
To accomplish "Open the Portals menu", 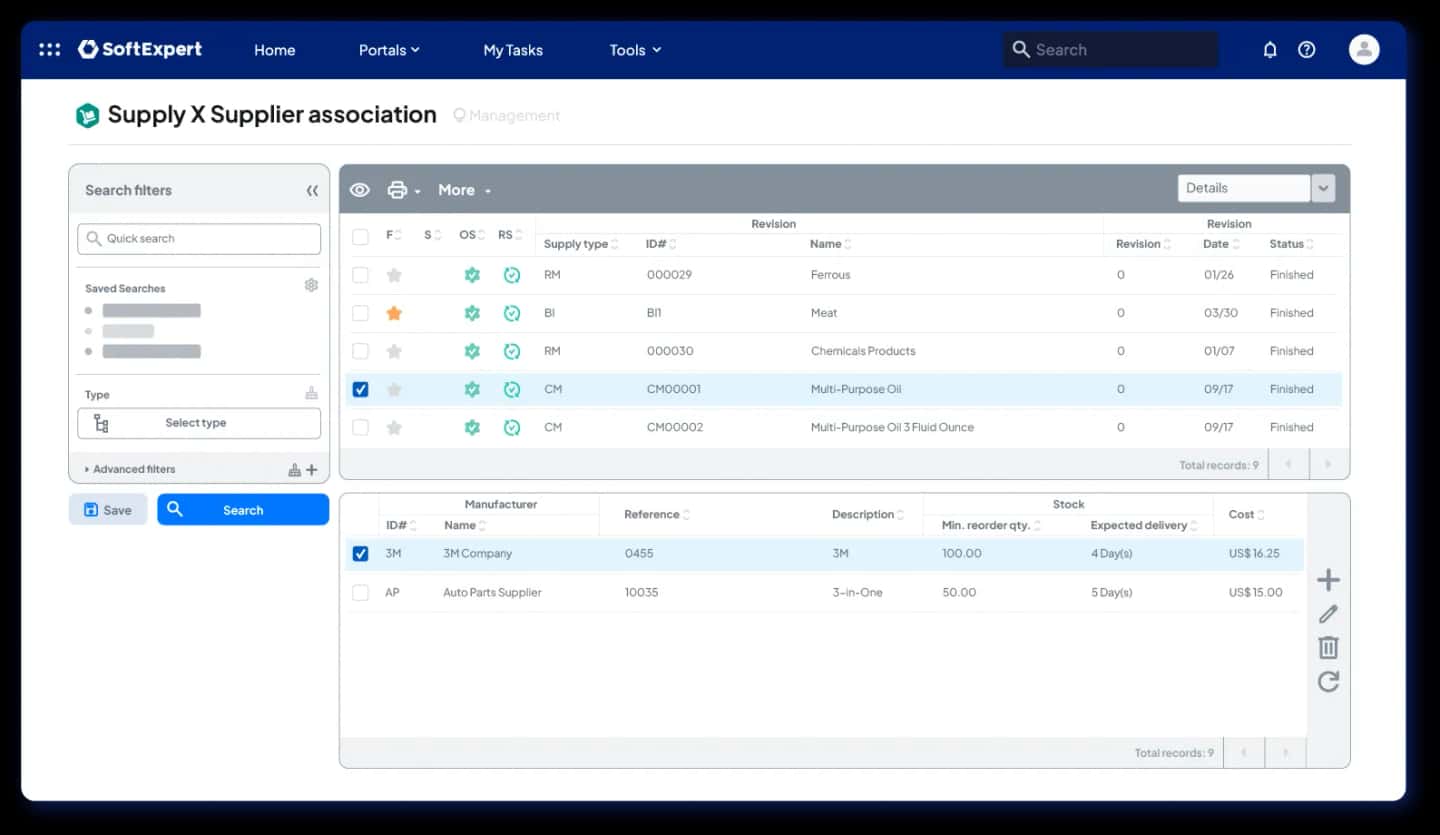I will [x=389, y=50].
